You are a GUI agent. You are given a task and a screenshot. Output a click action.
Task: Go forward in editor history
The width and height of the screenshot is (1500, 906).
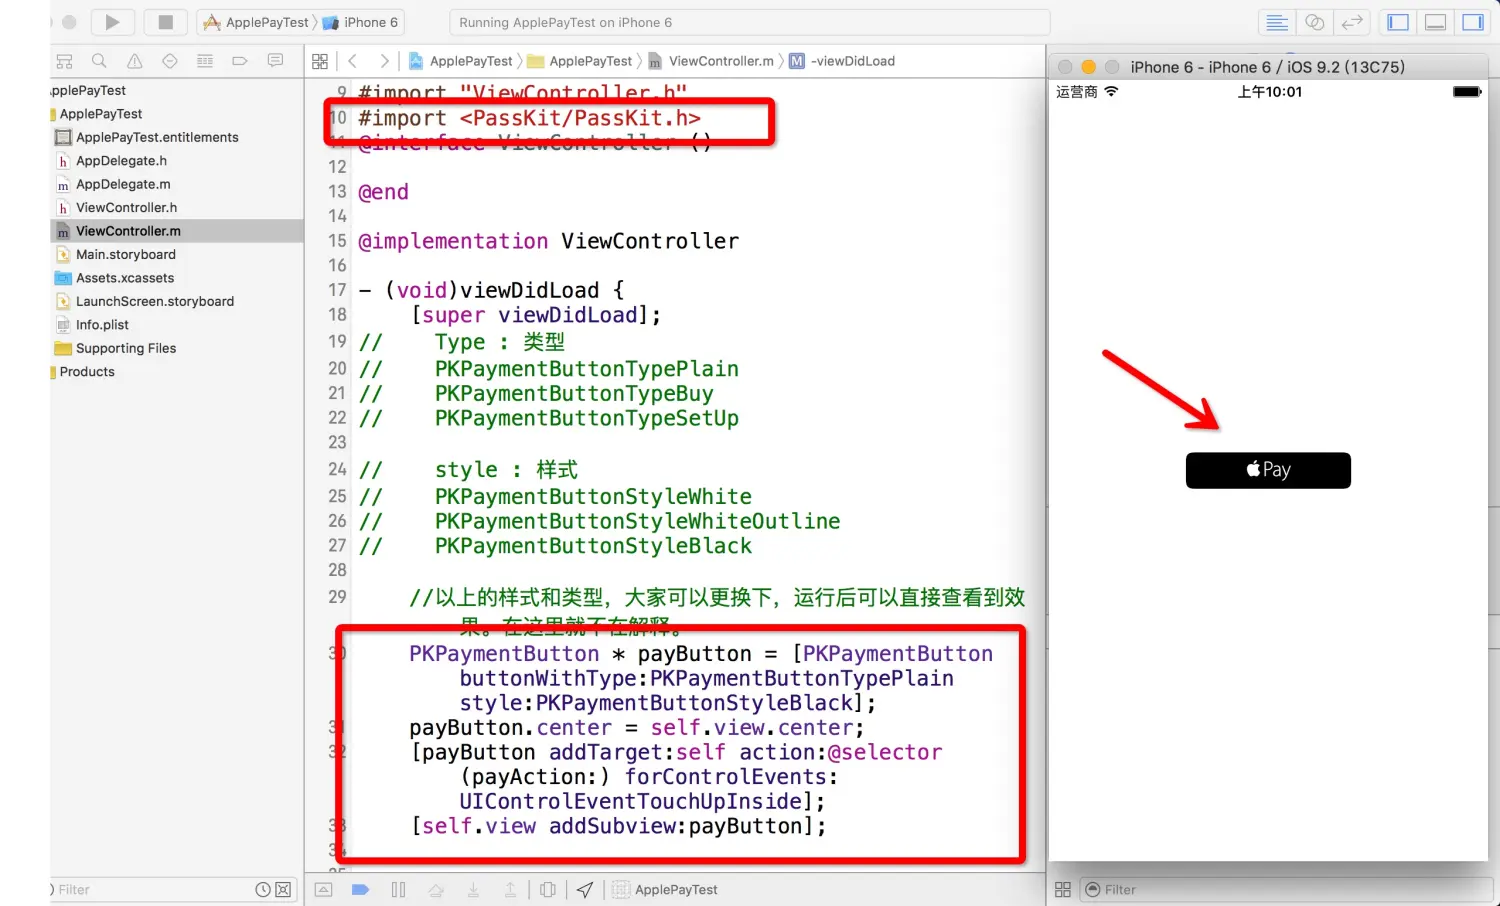pos(384,61)
